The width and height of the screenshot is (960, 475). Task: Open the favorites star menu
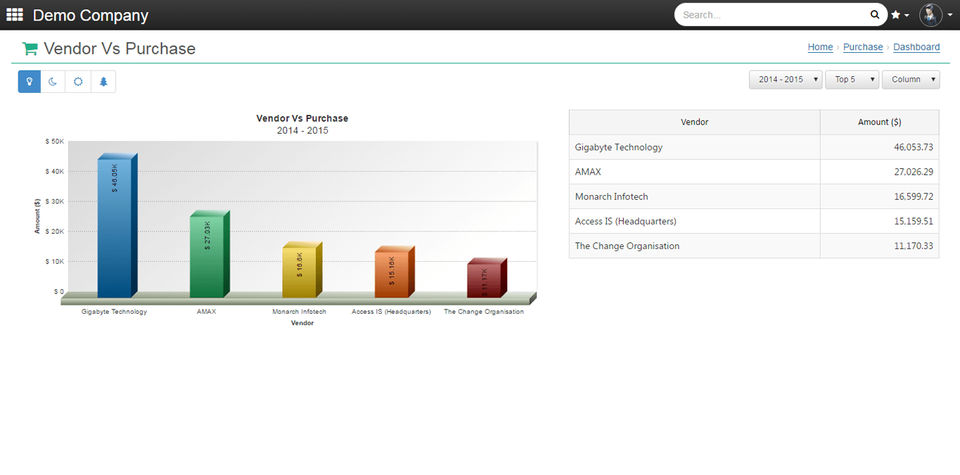(x=900, y=15)
